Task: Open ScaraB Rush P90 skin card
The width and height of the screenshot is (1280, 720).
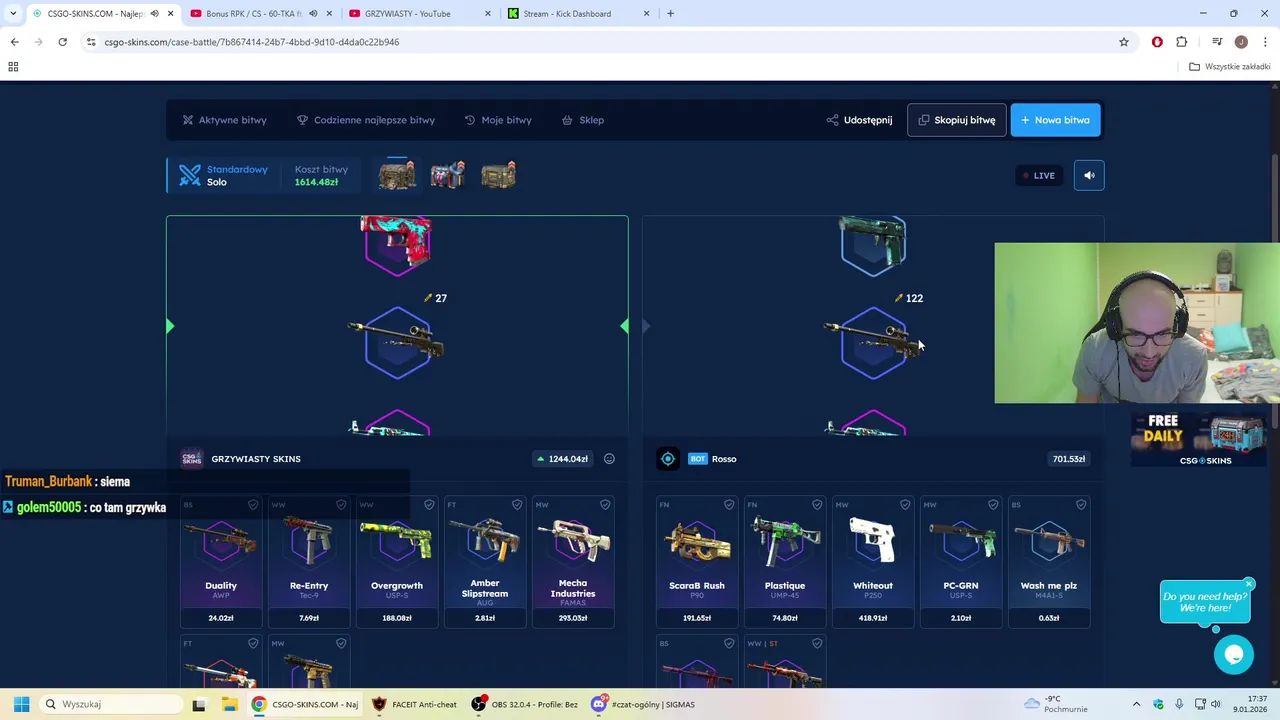Action: (697, 562)
